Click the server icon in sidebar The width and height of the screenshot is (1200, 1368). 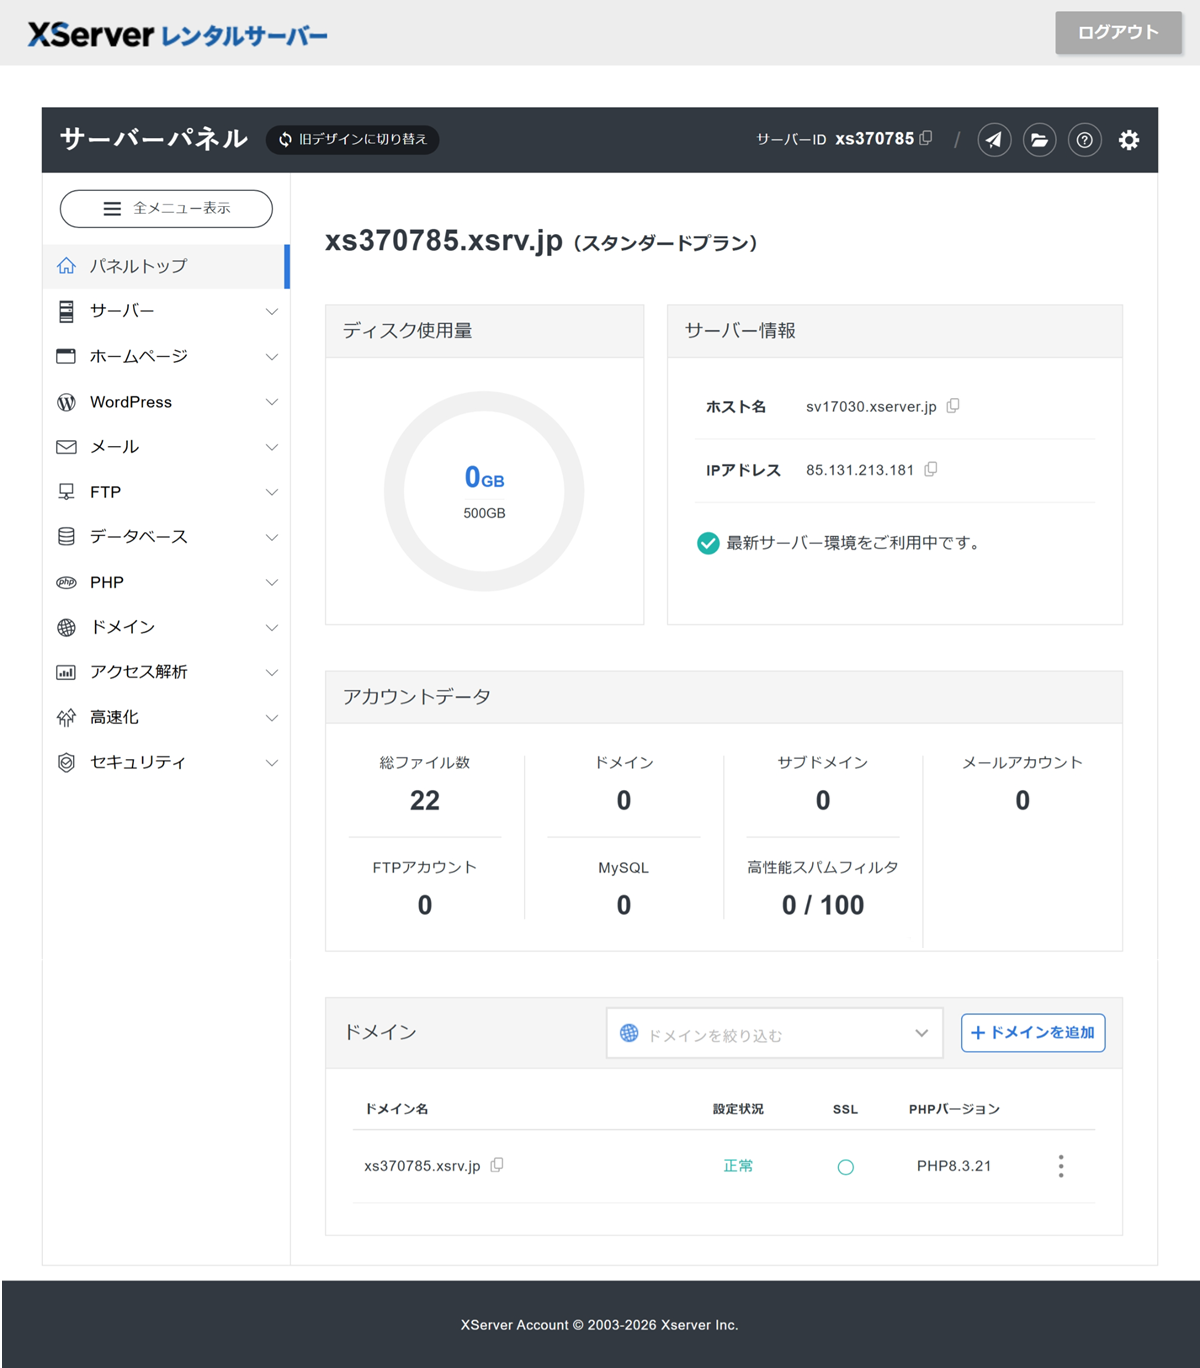[66, 311]
